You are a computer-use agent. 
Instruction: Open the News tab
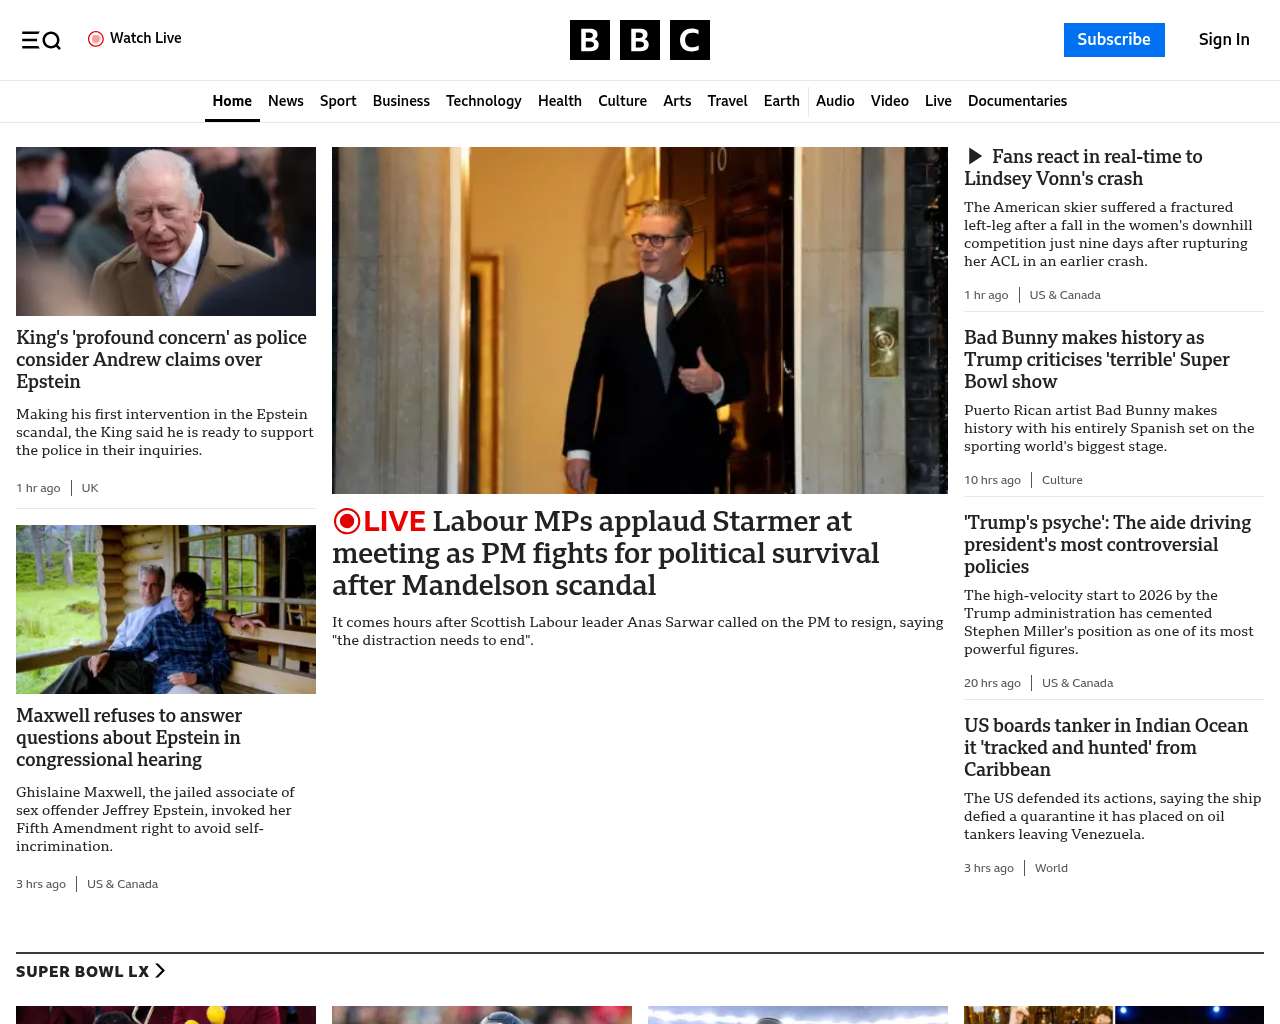tap(286, 101)
